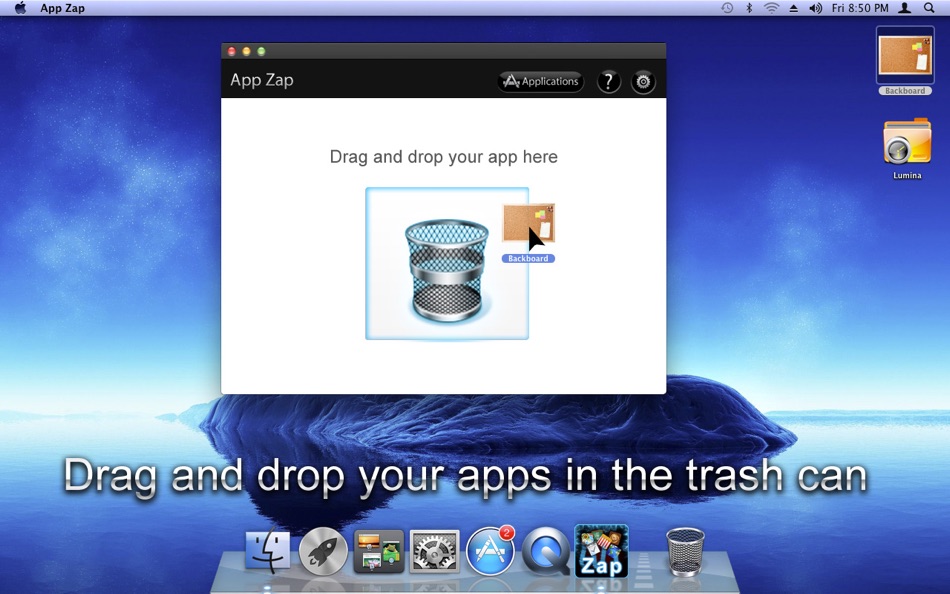Click the 'Drag and drop your app here' text
This screenshot has height=594, width=950.
(443, 157)
